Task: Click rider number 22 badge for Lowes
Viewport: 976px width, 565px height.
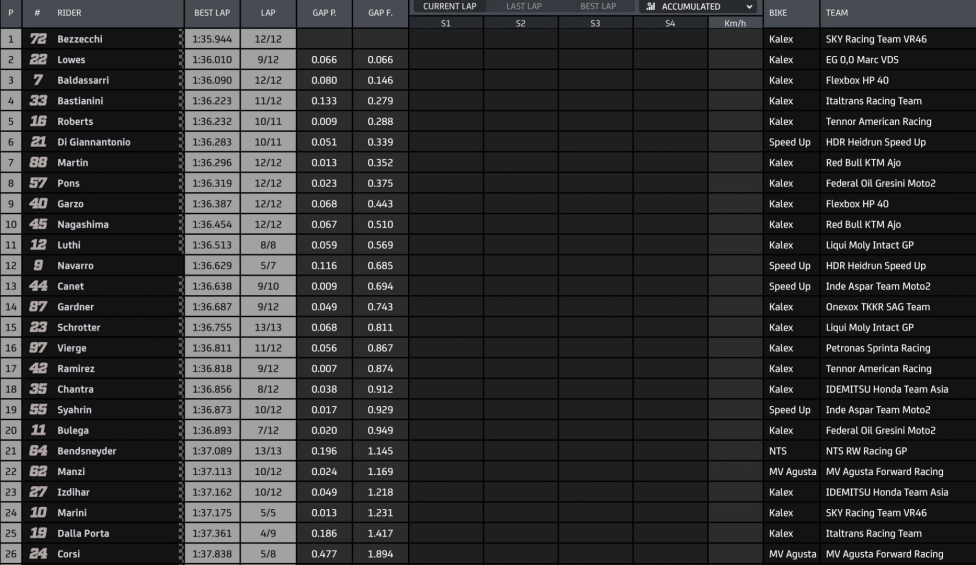Action: (x=38, y=59)
